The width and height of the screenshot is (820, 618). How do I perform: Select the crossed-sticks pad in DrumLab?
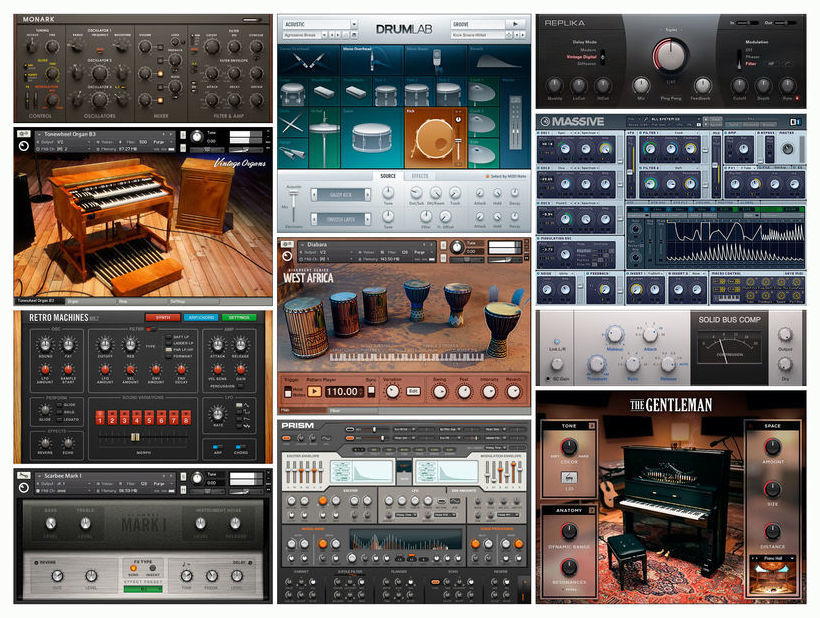click(293, 124)
